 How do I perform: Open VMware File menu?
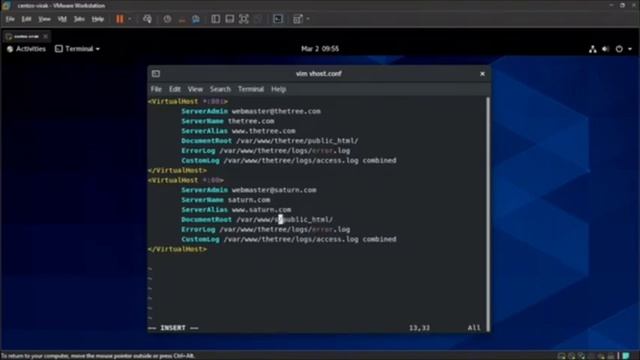(x=10, y=19)
